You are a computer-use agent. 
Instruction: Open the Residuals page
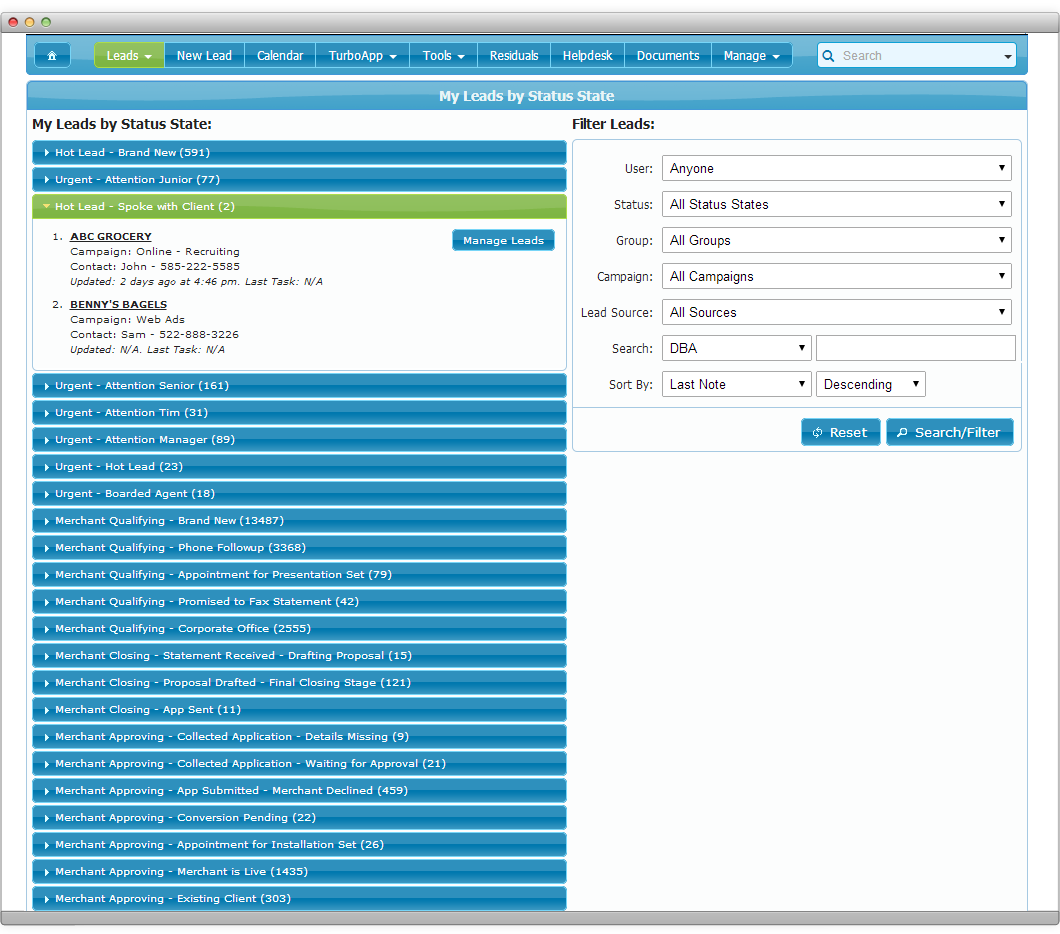point(514,55)
